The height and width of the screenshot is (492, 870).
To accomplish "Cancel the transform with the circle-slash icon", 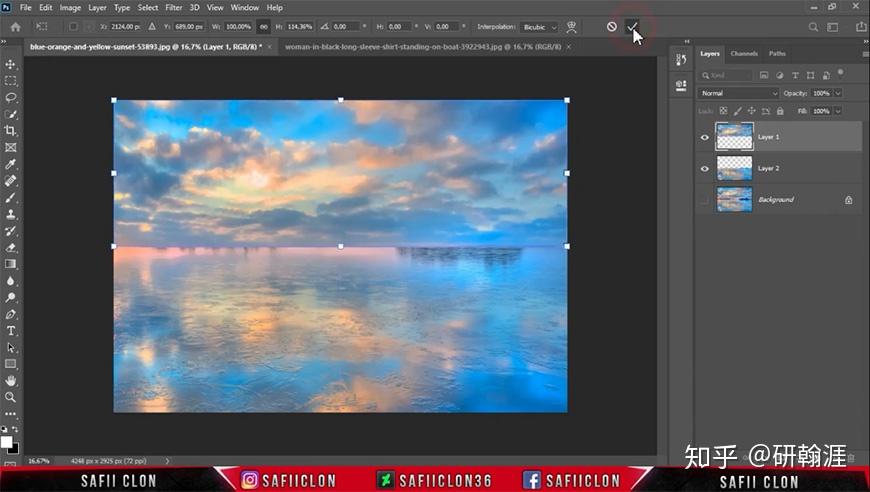I will pos(611,27).
